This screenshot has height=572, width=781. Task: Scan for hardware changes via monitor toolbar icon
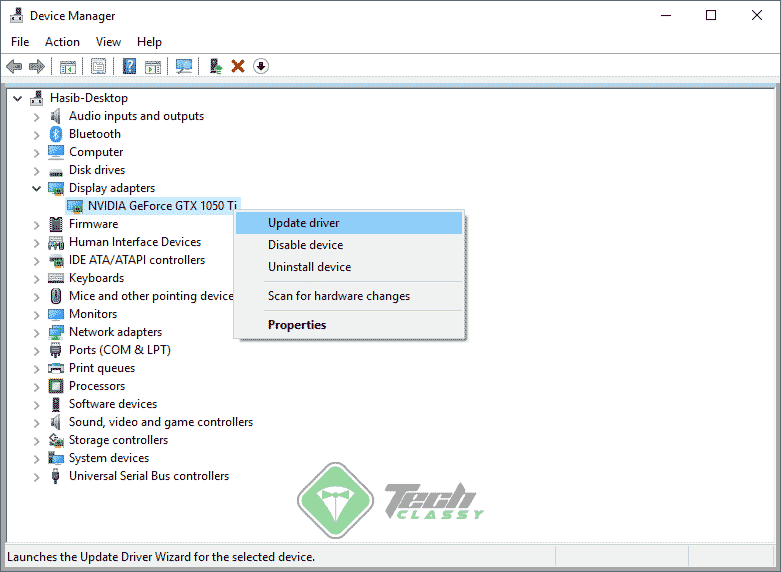coord(184,66)
